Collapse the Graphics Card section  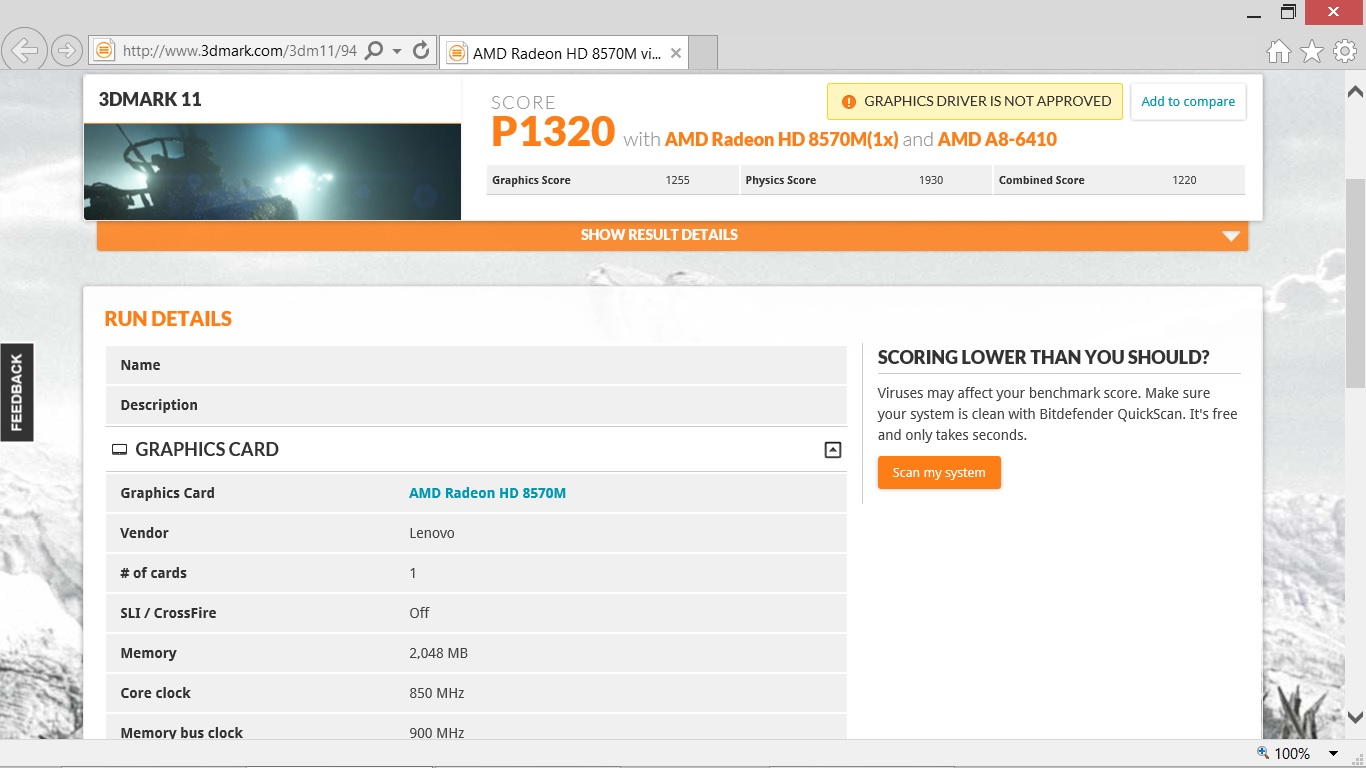(x=832, y=450)
